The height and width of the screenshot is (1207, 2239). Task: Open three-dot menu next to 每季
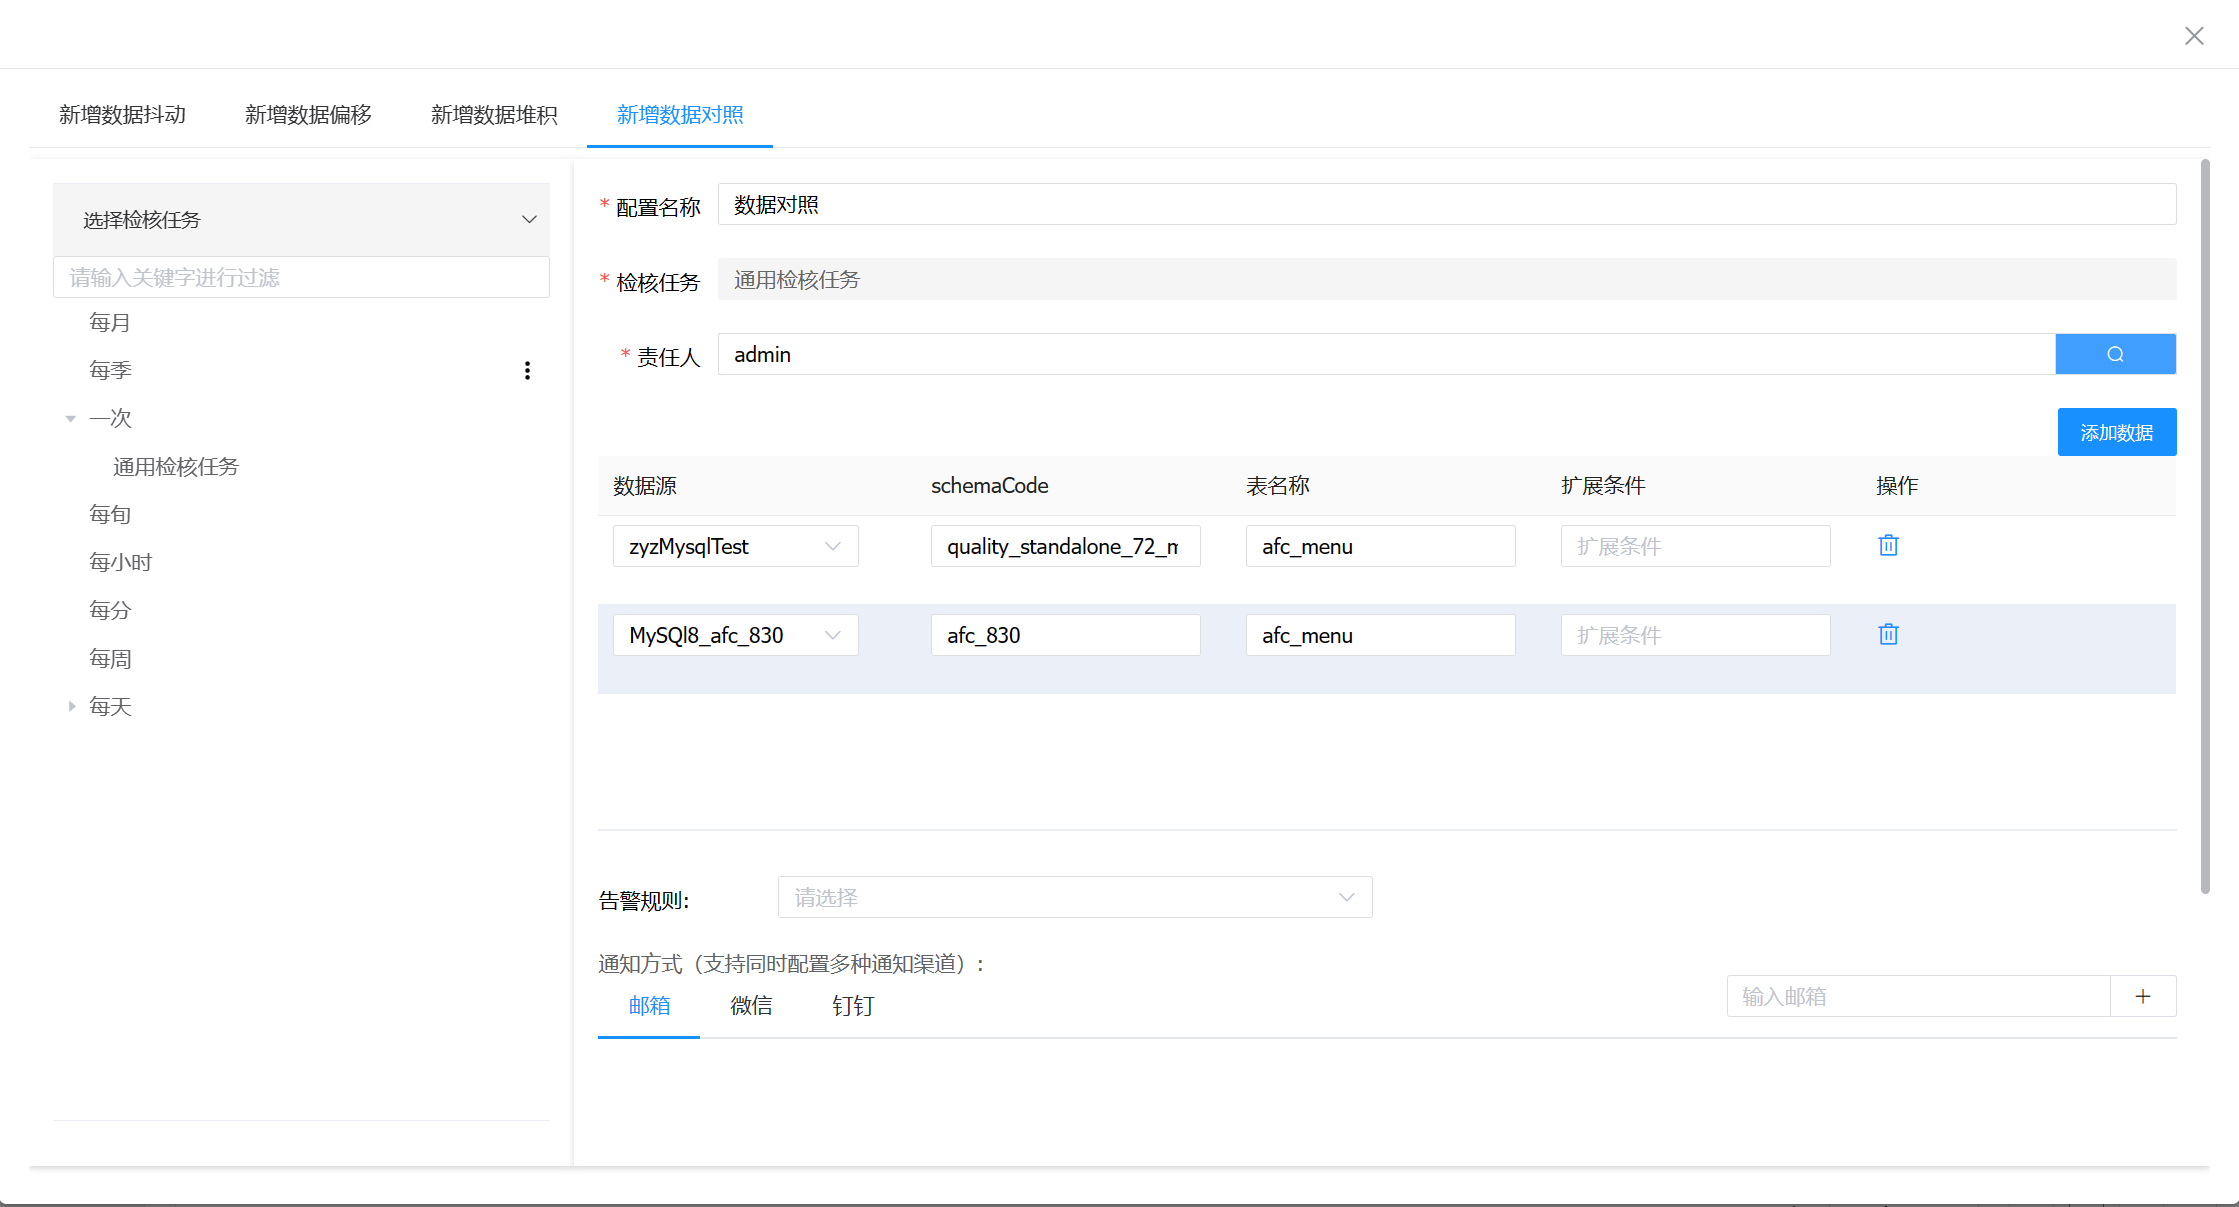tap(527, 371)
